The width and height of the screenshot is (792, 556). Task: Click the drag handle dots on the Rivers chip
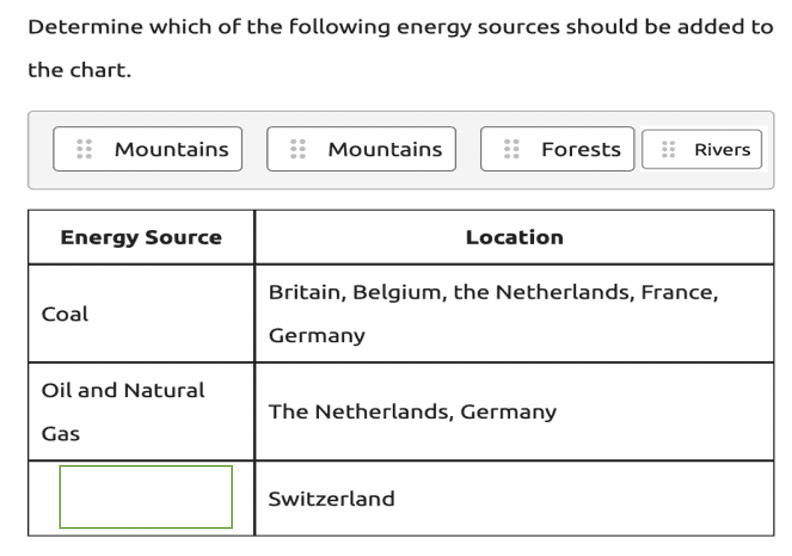(668, 149)
